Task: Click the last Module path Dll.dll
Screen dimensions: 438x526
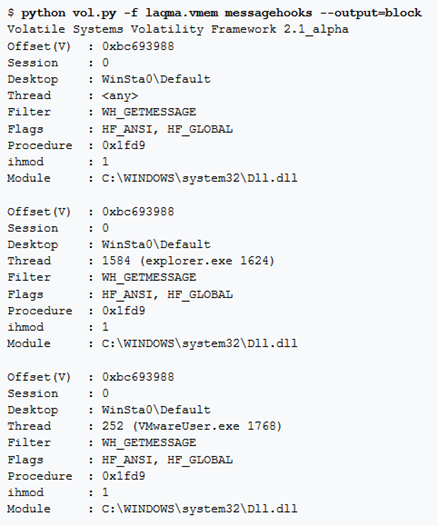Action: click(200, 509)
